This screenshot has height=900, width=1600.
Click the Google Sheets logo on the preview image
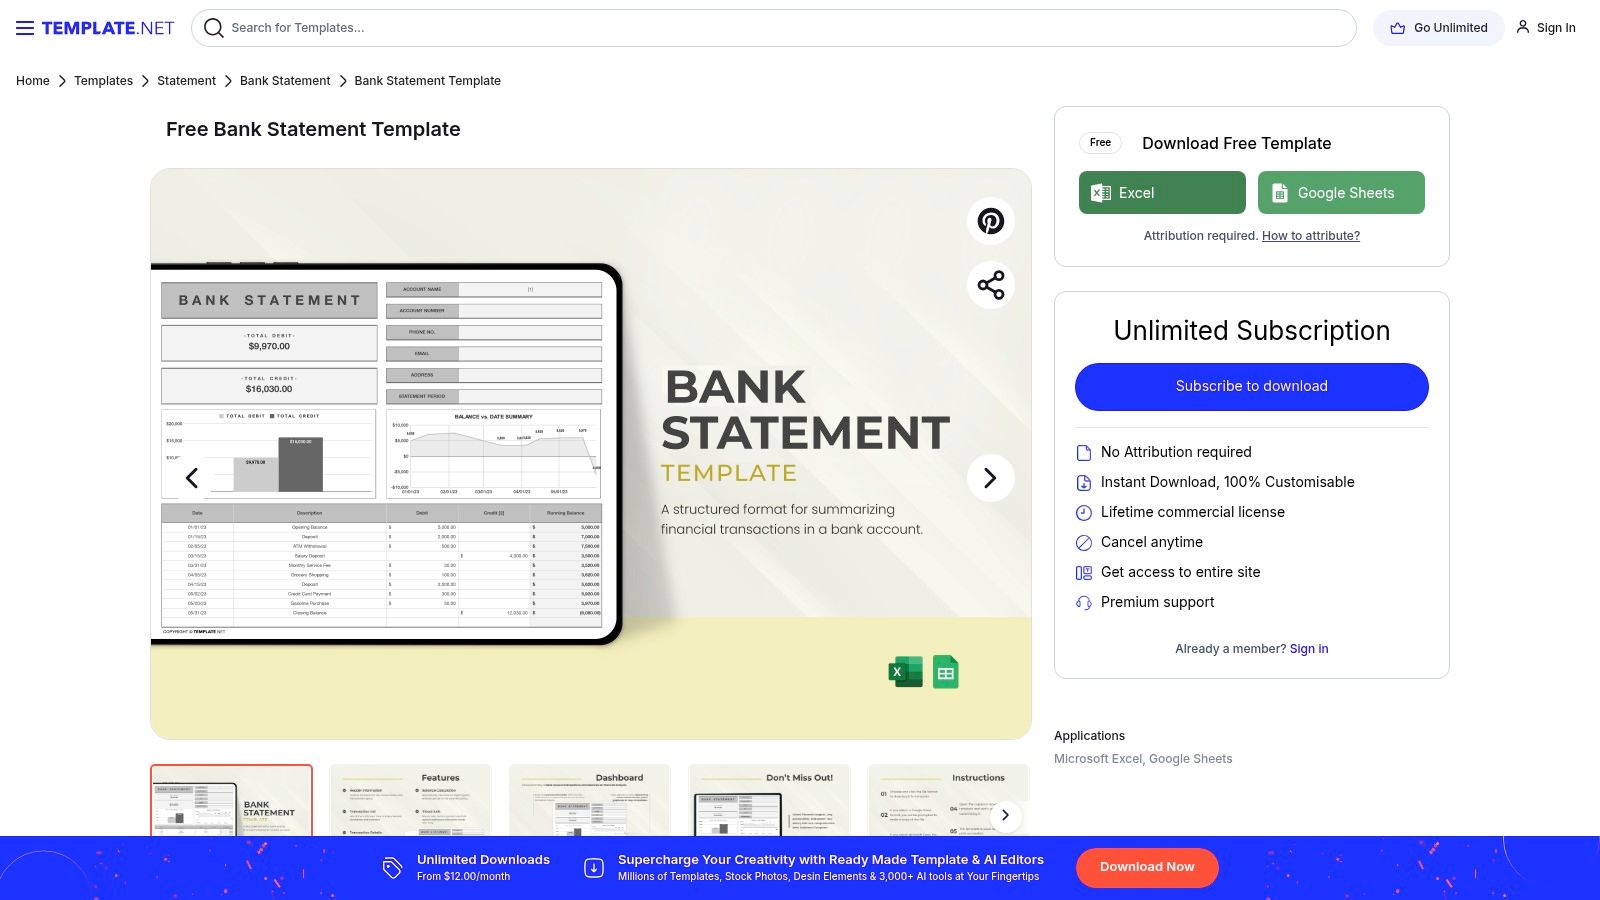pos(946,672)
